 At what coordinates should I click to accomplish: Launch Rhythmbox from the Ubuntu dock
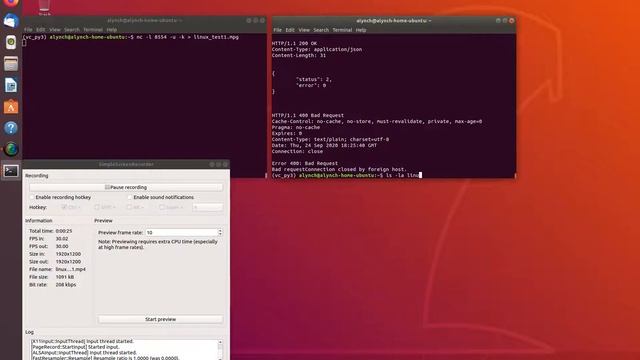[x=11, y=42]
